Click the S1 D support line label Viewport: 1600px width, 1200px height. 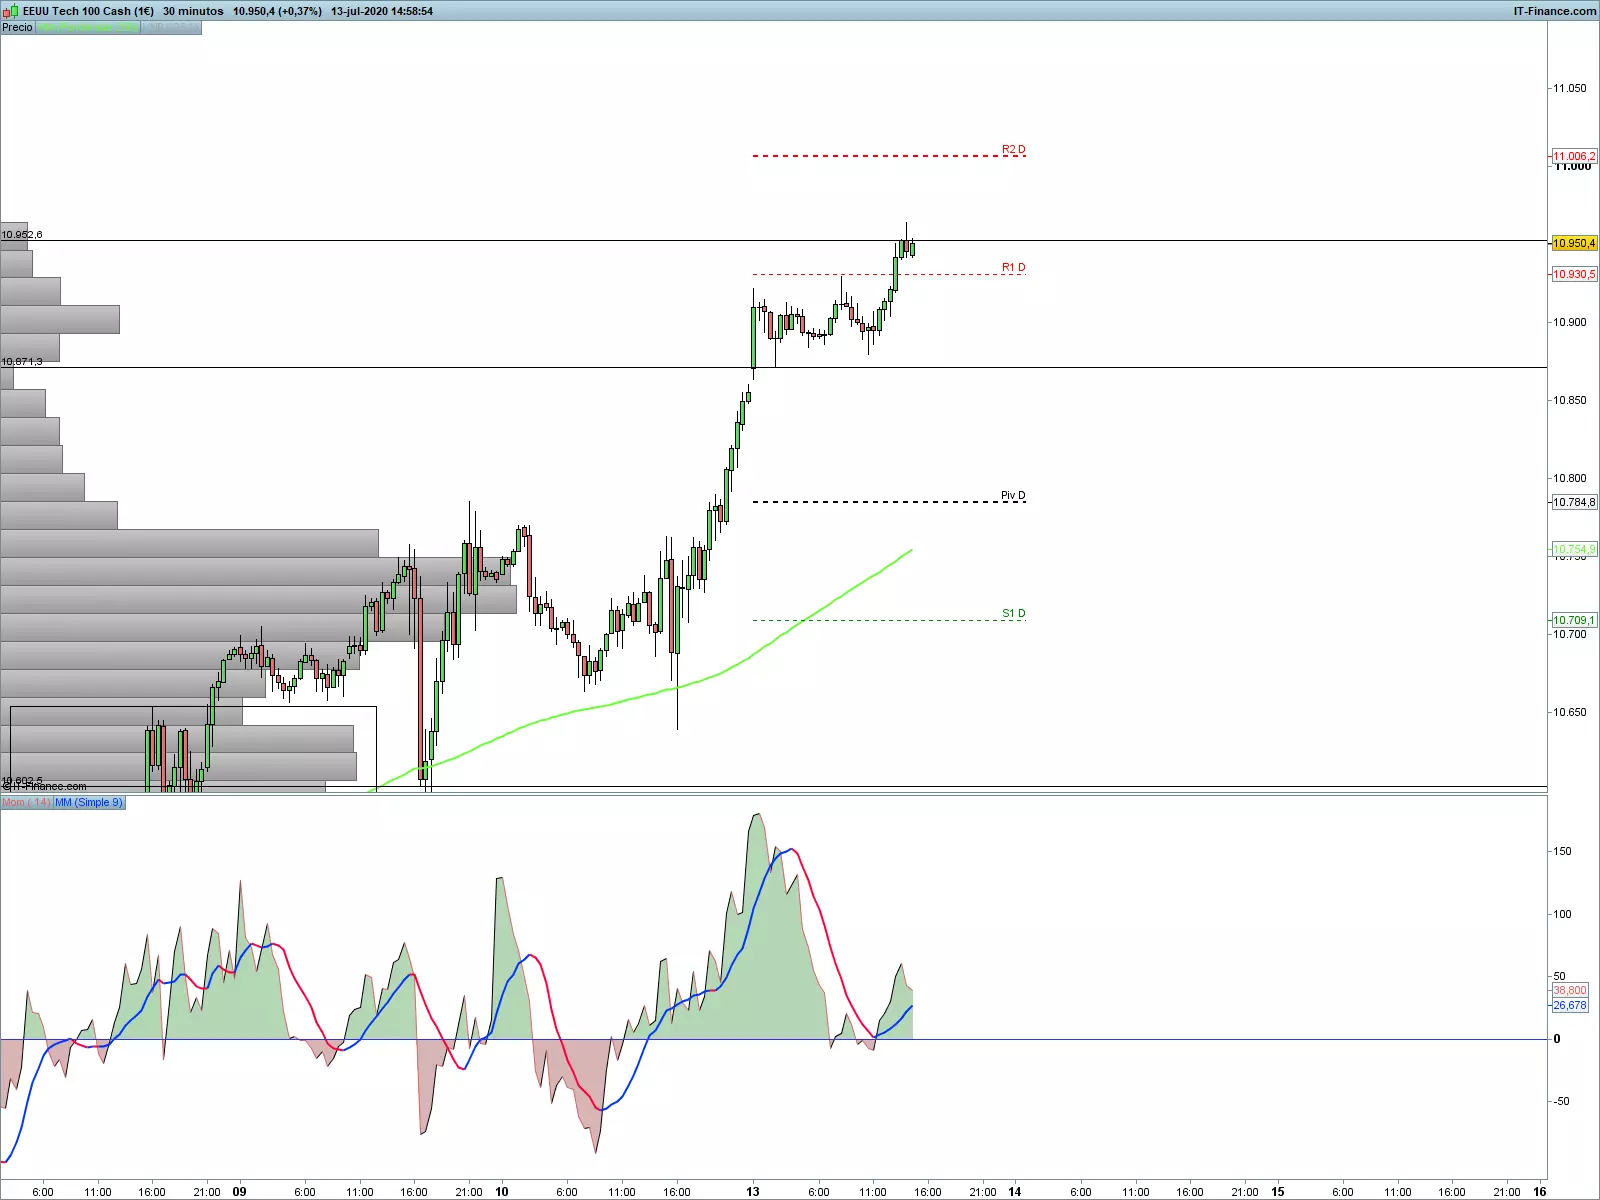(x=1013, y=613)
